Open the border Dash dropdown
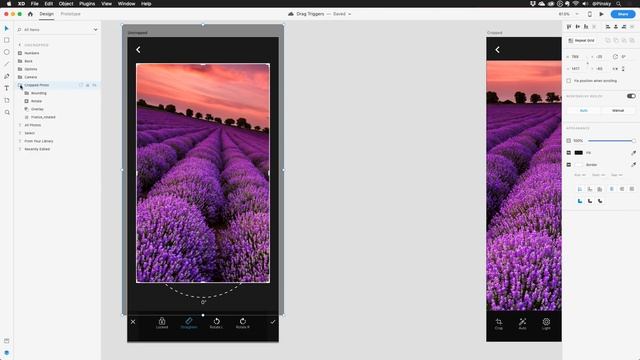Viewport: 640px width, 360px height. [598, 175]
